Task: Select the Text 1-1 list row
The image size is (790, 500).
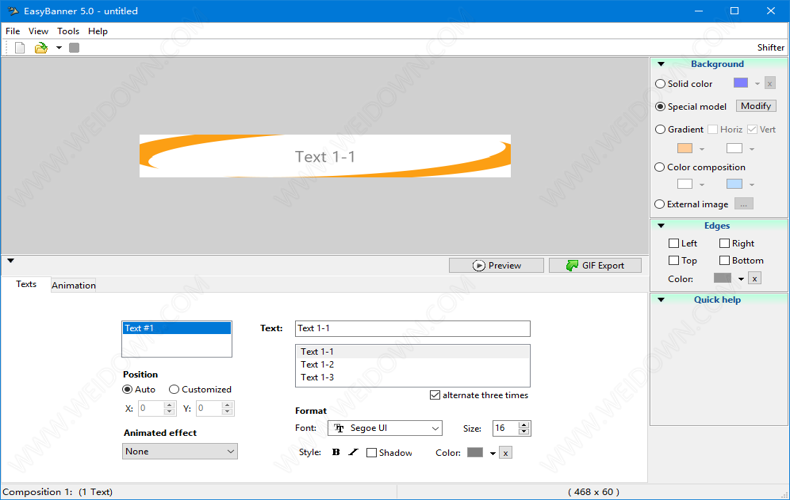Action: [x=413, y=352]
